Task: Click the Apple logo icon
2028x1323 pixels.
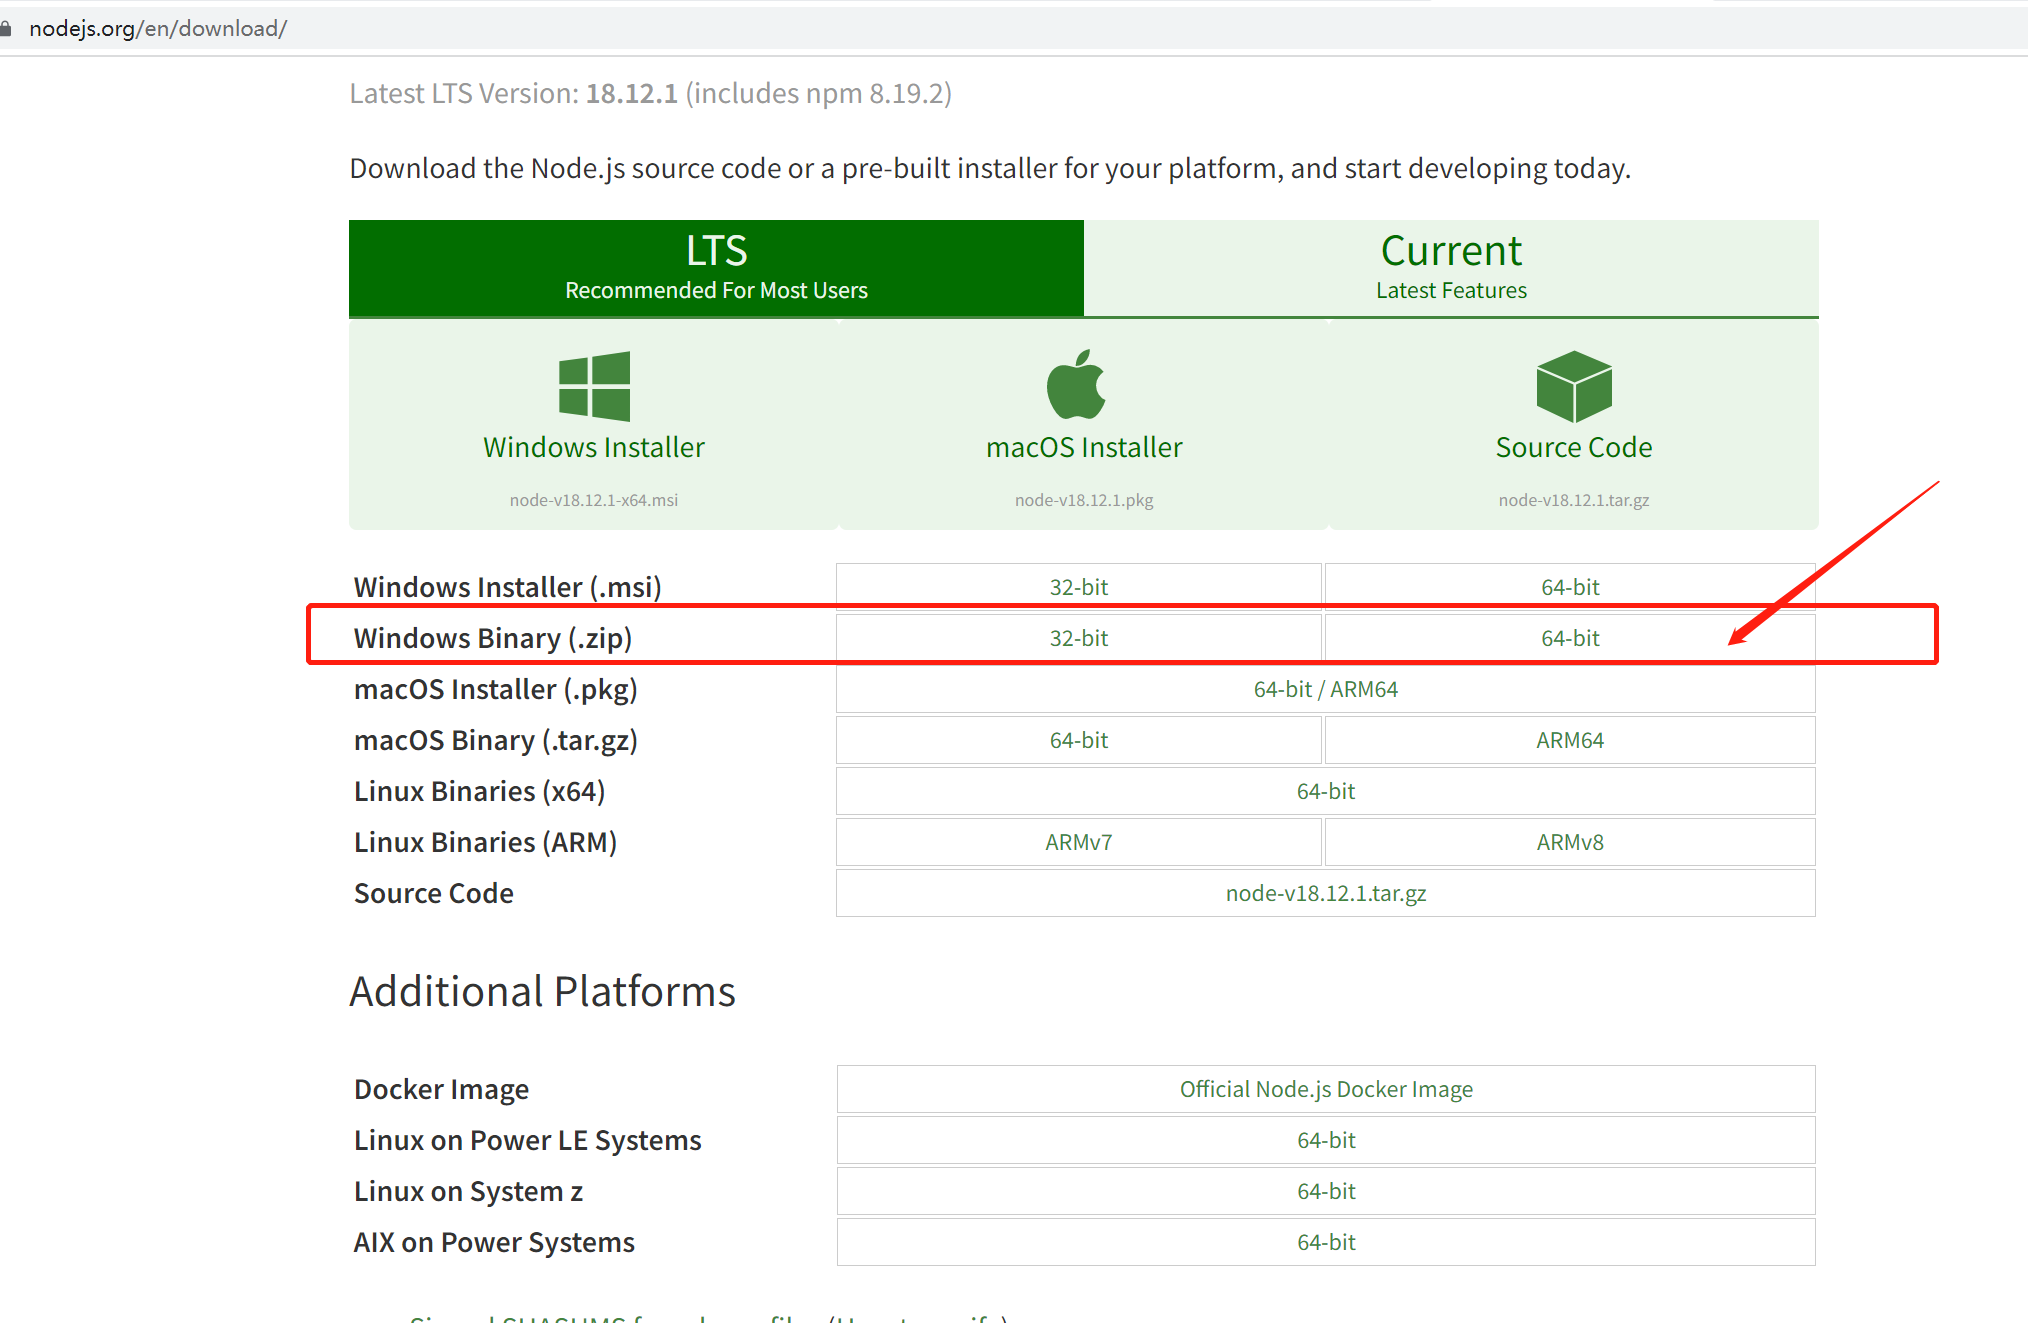Action: pyautogui.click(x=1076, y=384)
